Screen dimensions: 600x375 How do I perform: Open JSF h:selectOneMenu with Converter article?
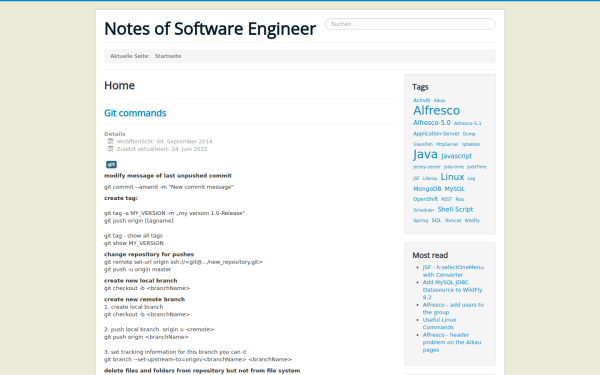pos(453,271)
